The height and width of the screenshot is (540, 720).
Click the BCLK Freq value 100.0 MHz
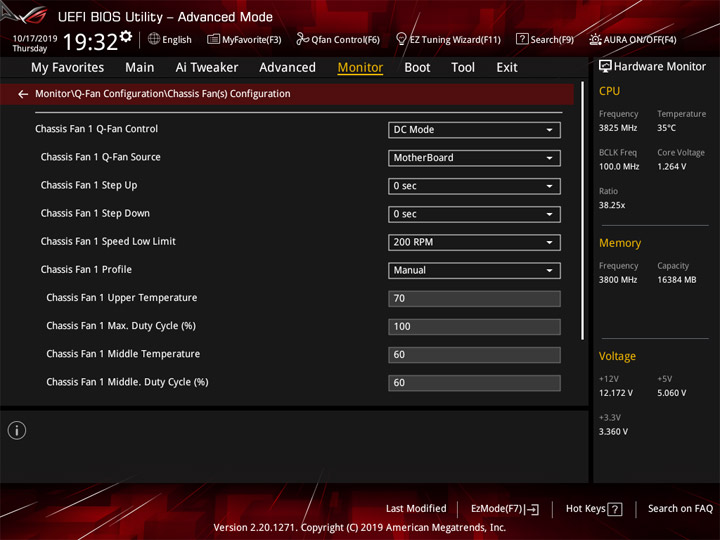click(619, 167)
